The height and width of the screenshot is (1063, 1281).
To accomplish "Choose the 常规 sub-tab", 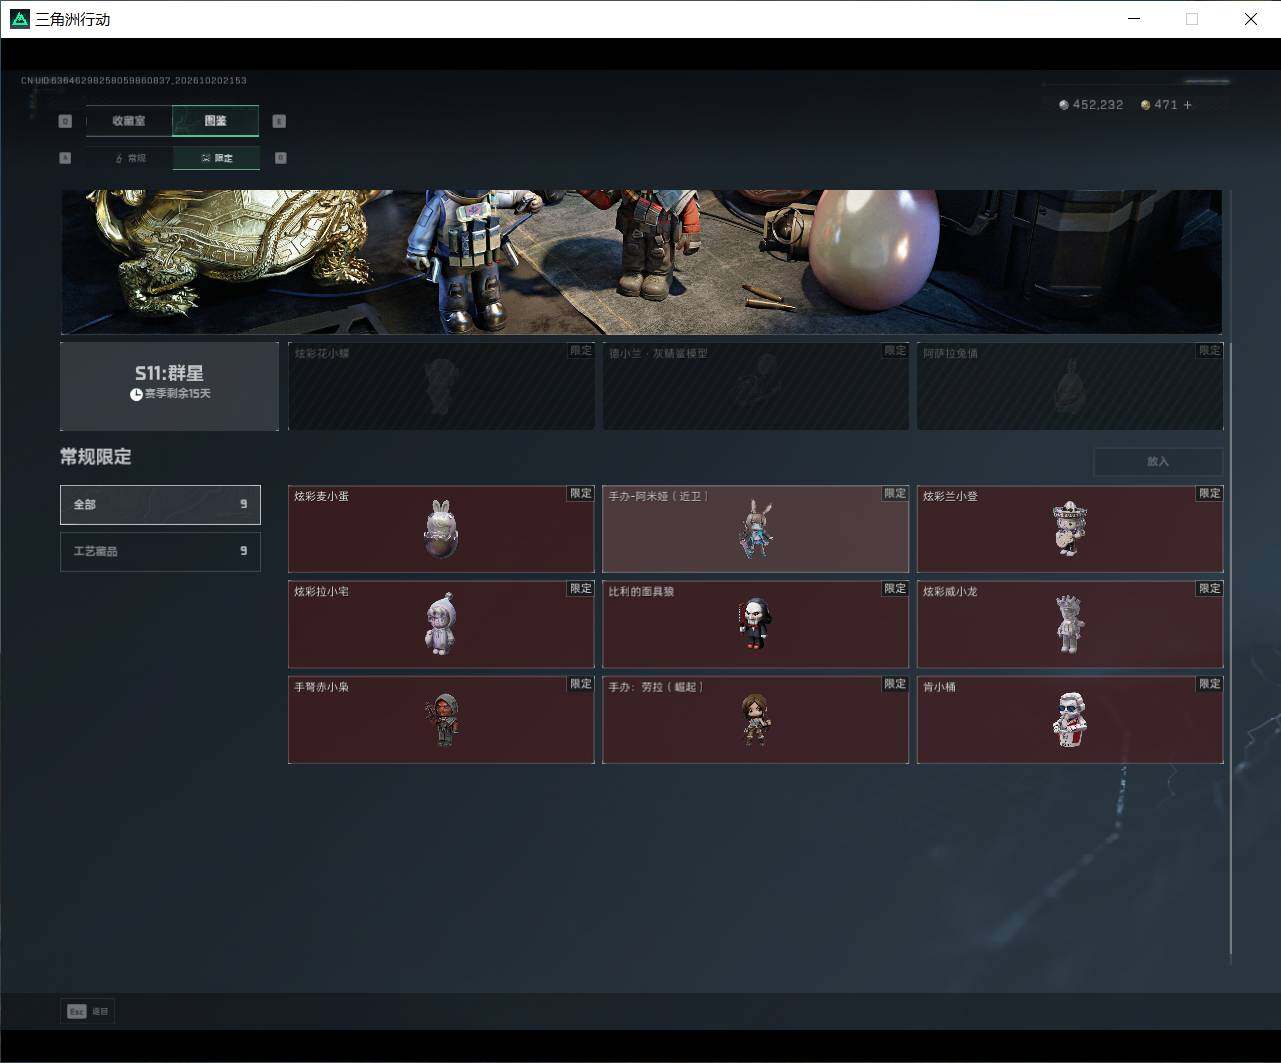I will click(x=130, y=158).
